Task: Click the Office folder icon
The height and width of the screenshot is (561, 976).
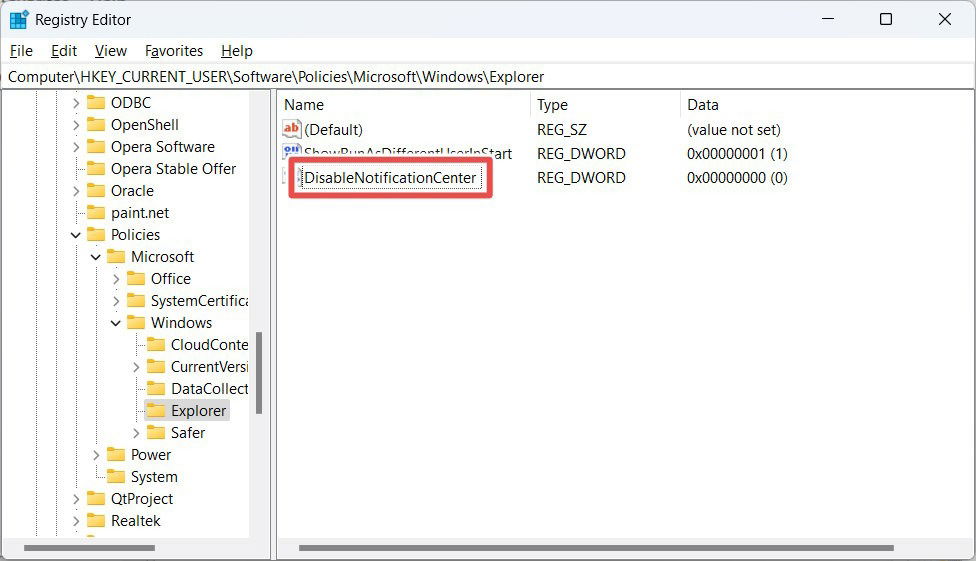Action: [136, 279]
